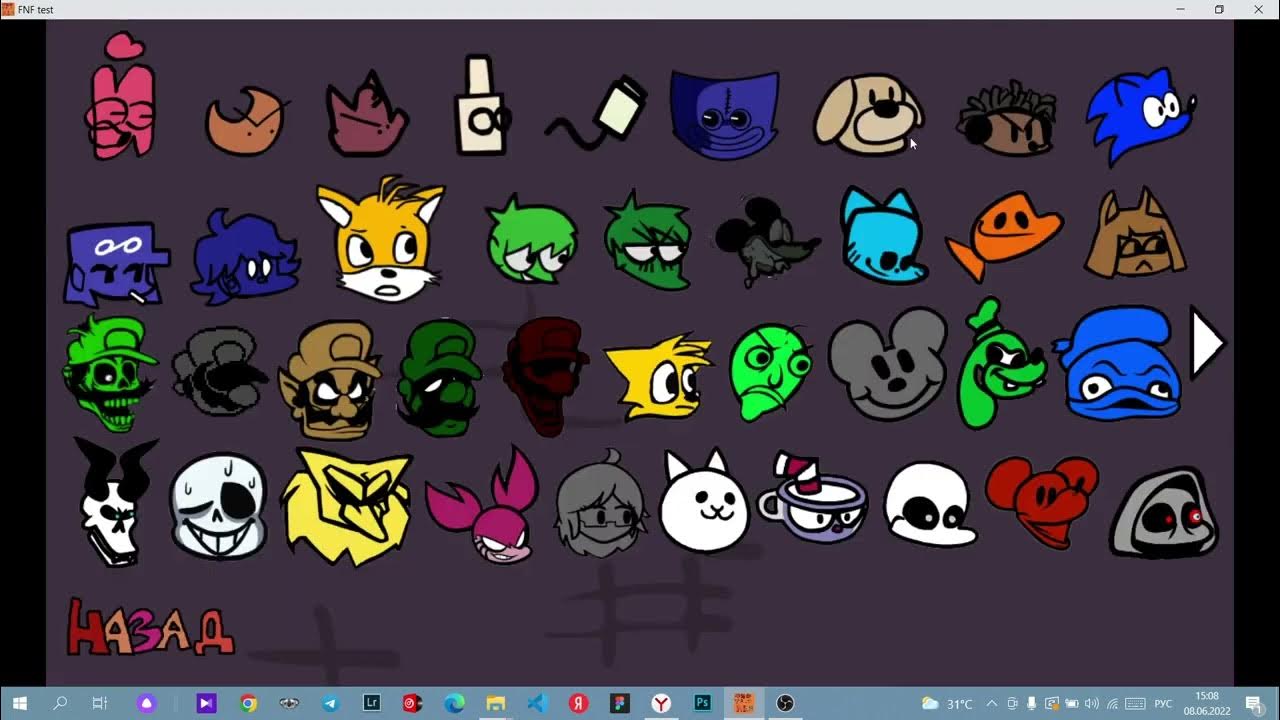Select the maroon spiky crown-shaped icon
1280x720 pixels.
click(x=367, y=116)
